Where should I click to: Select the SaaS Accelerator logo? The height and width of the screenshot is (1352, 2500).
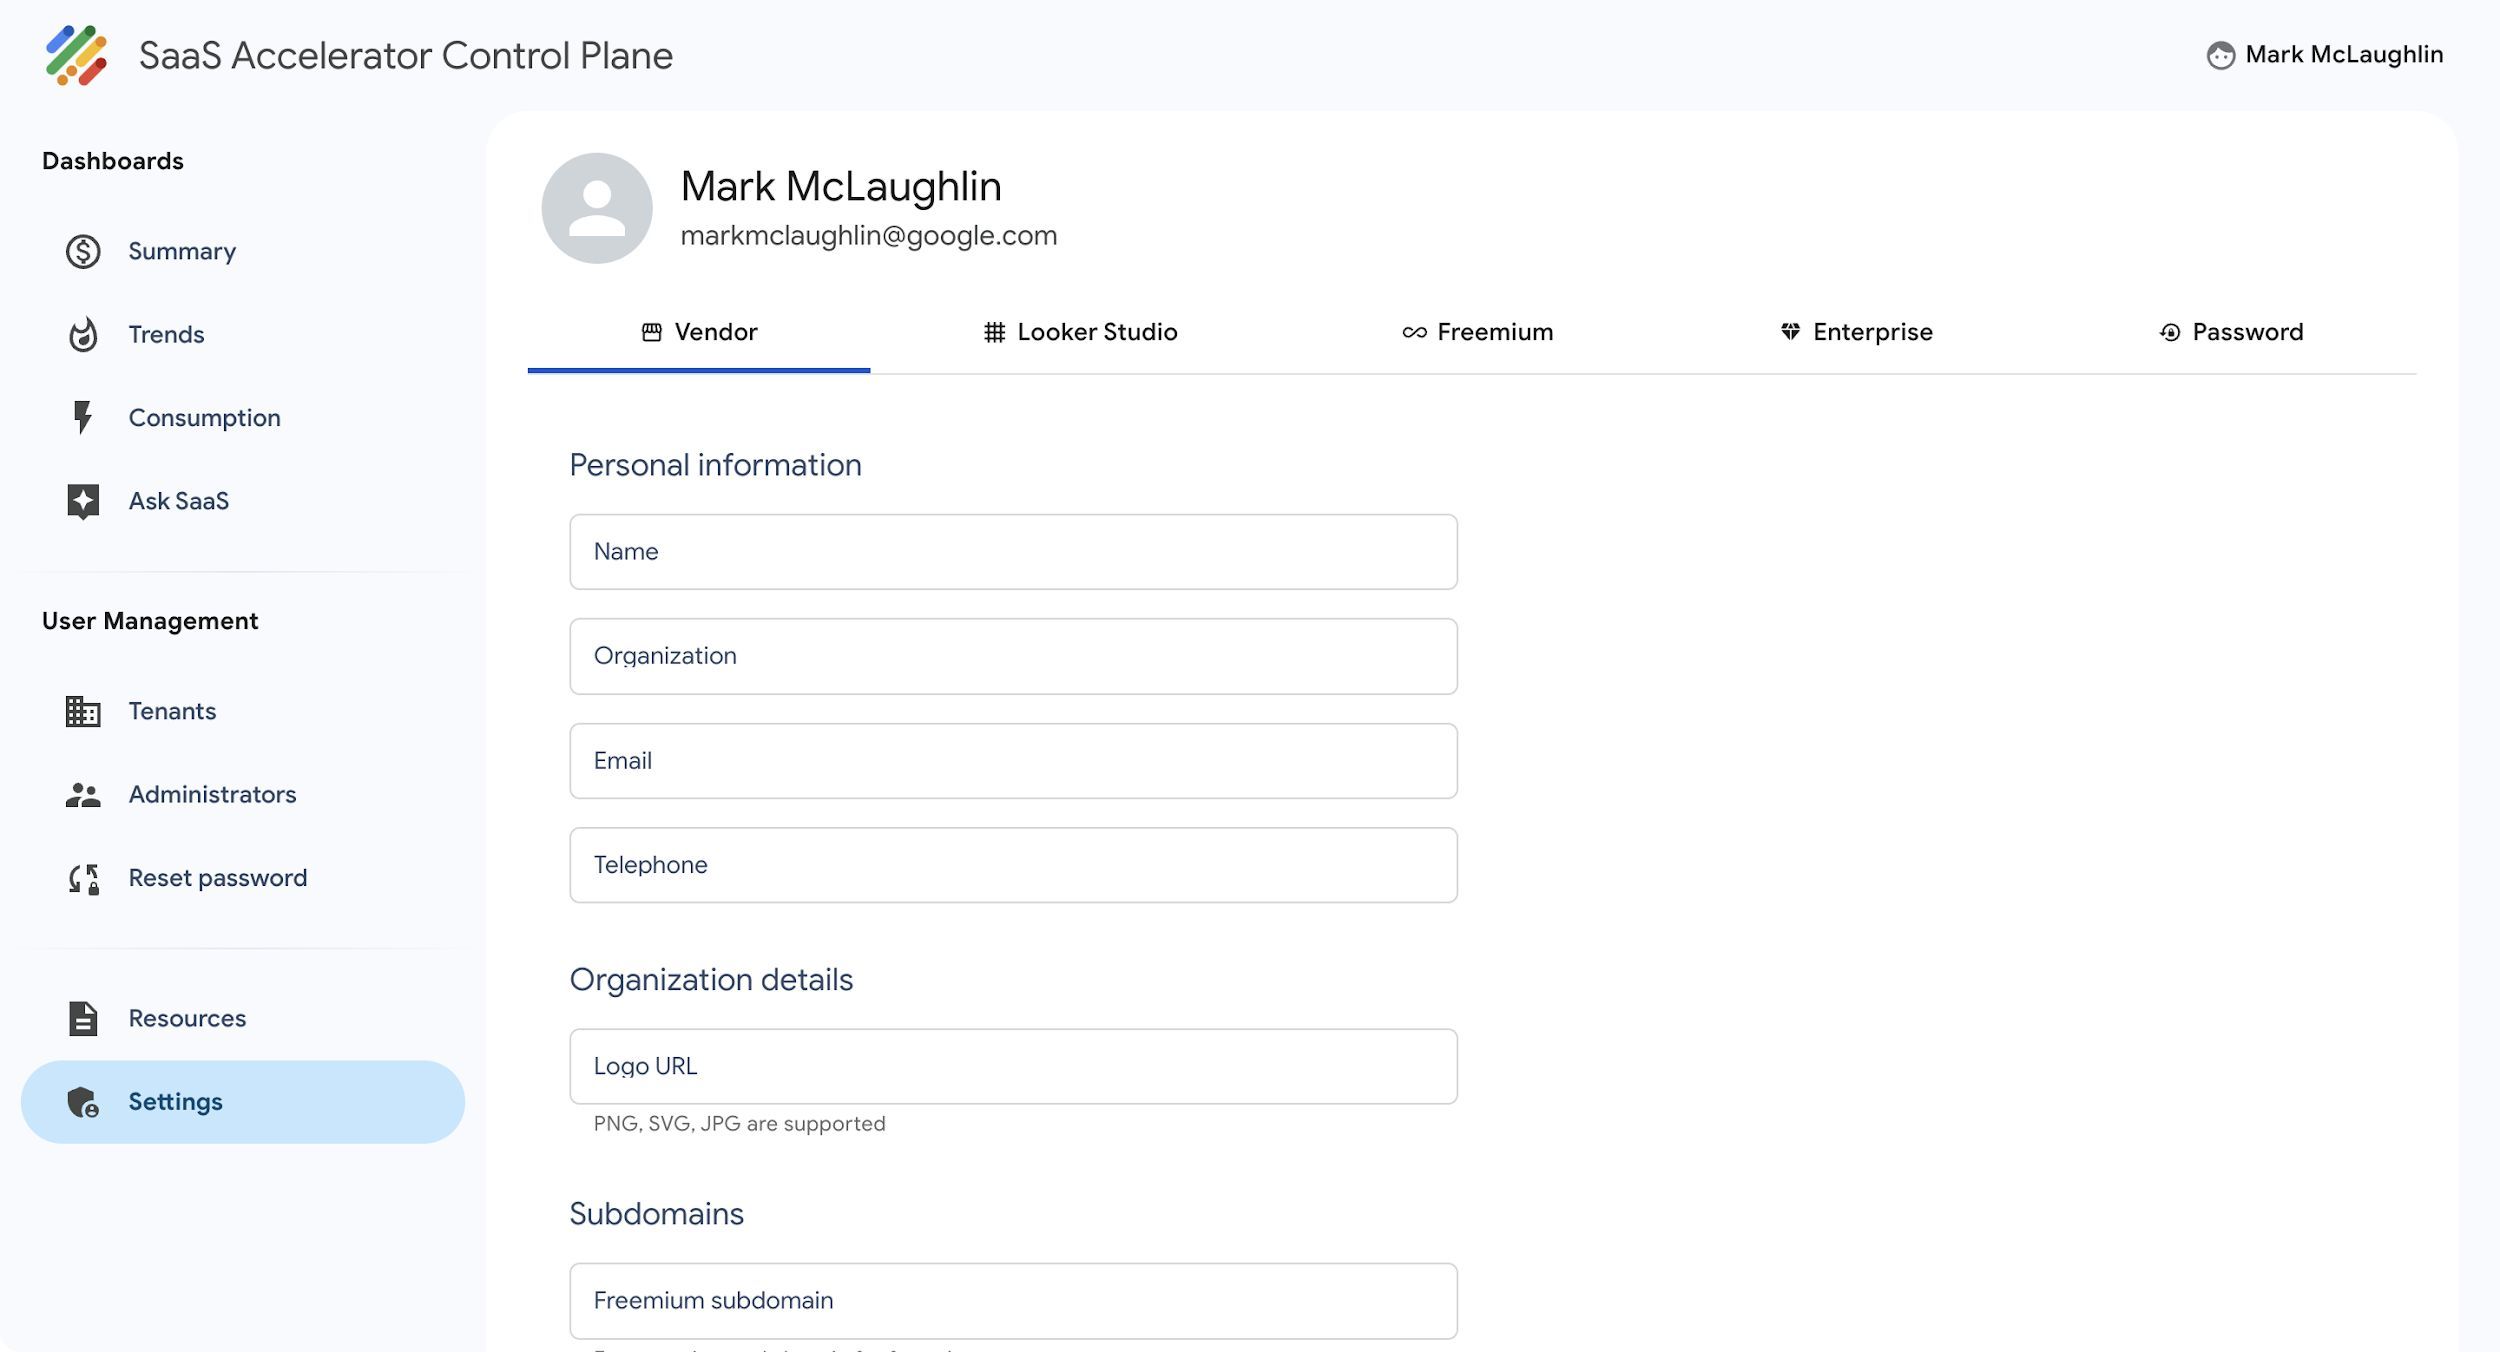point(75,57)
